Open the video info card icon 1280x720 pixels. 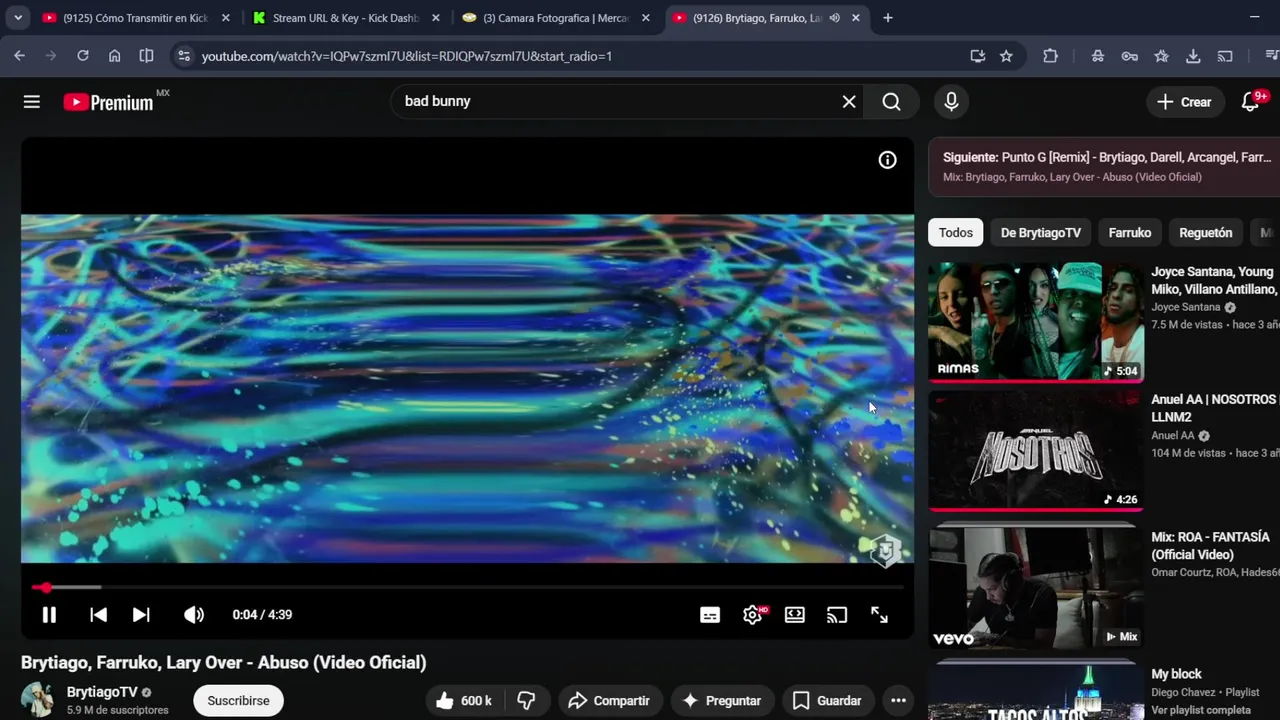[x=887, y=160]
